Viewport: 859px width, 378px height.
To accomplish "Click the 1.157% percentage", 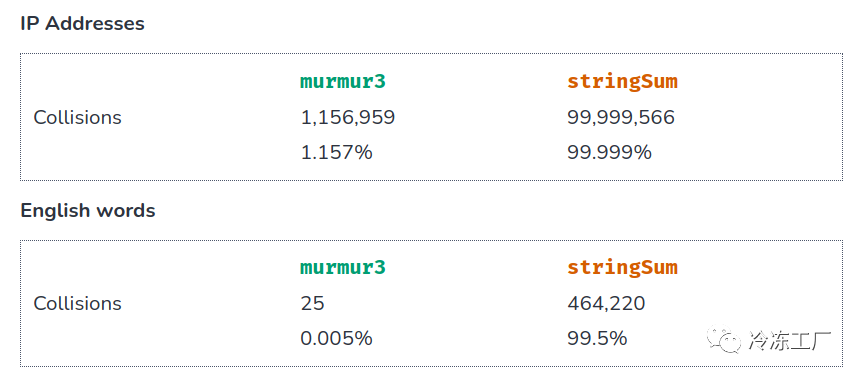I will tap(336, 152).
